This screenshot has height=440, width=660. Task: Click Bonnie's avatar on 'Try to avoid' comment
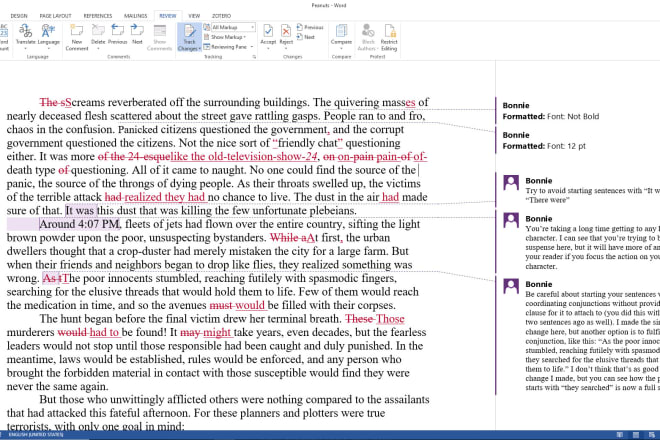511,183
